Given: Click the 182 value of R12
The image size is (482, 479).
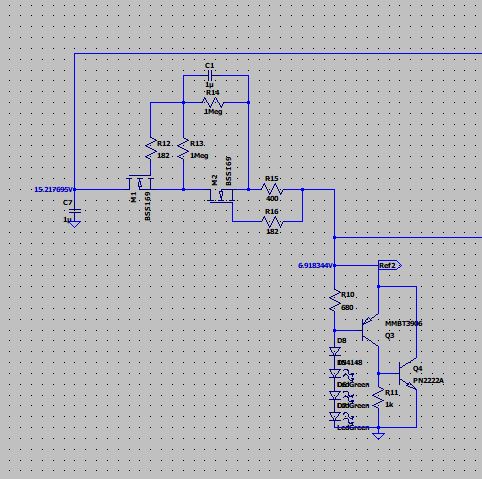Looking at the screenshot, I should (x=163, y=155).
